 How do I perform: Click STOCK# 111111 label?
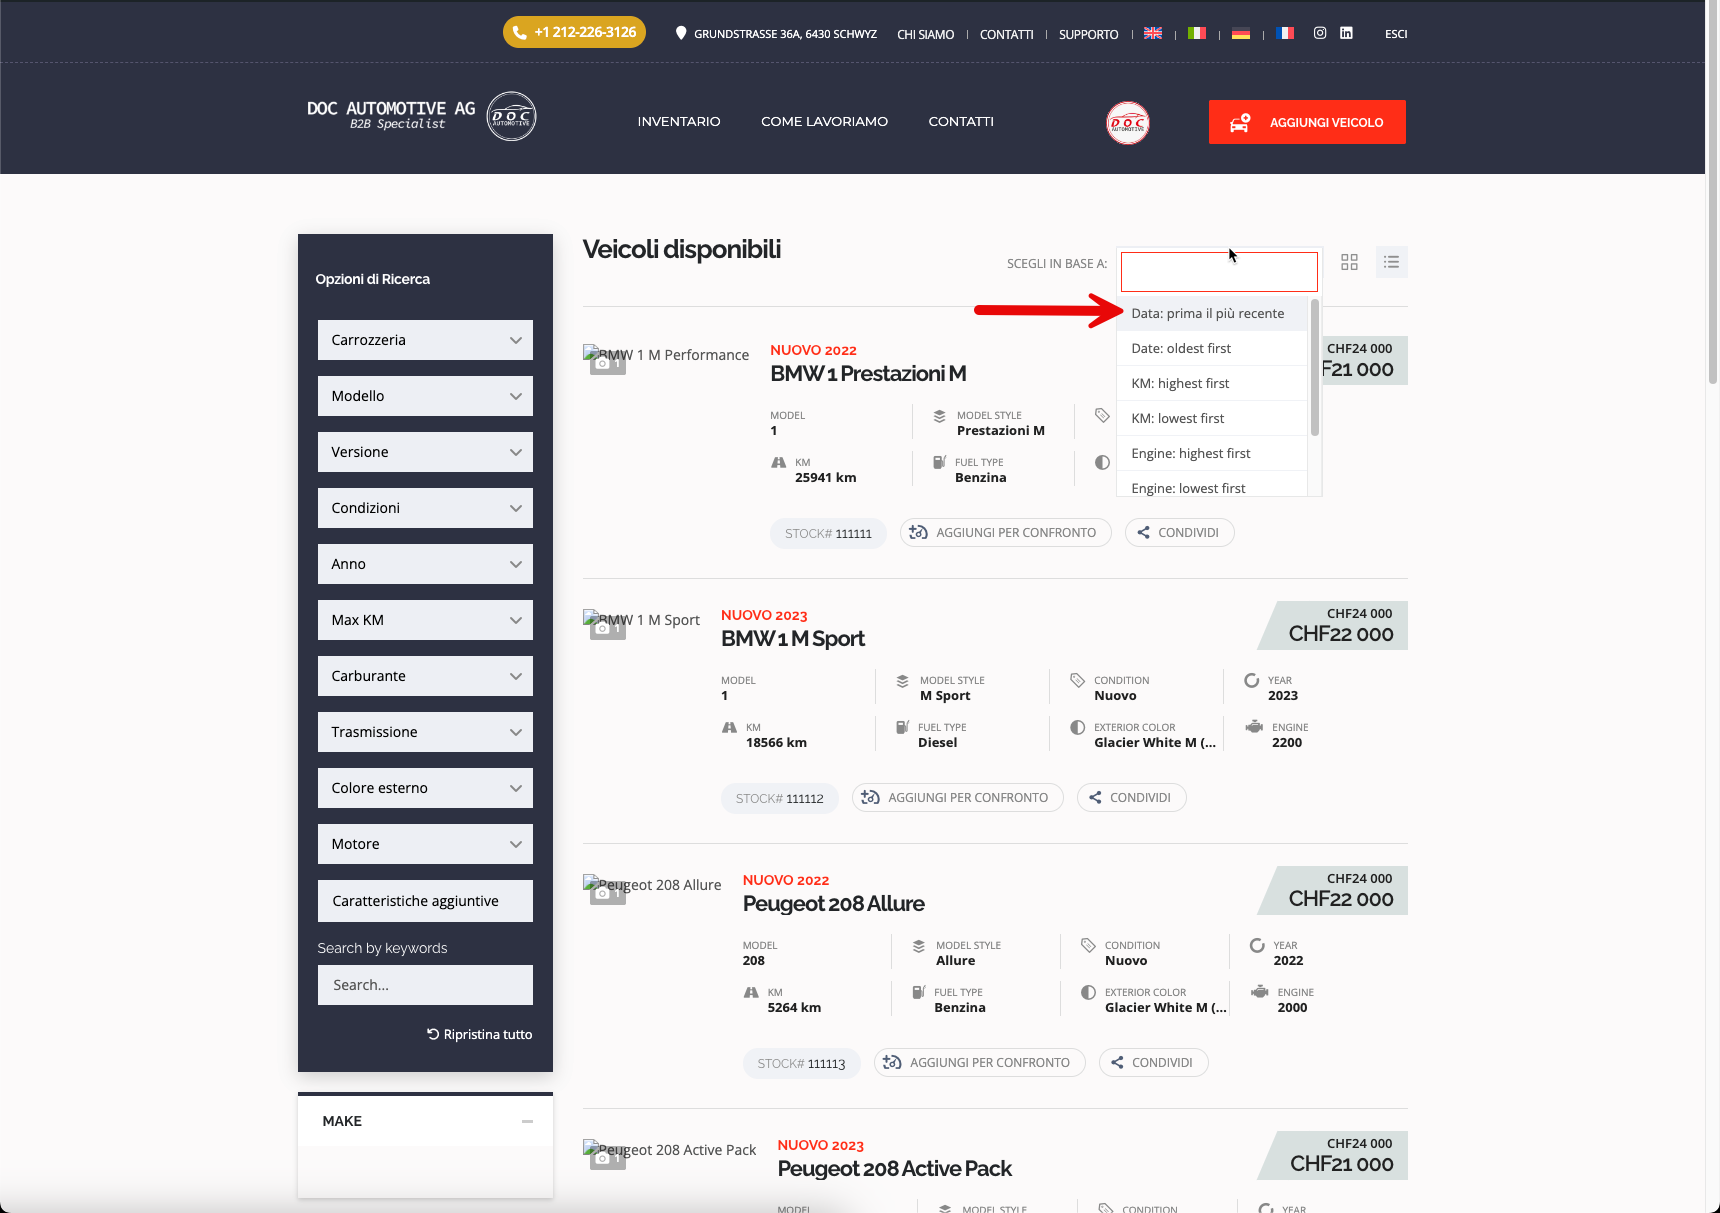[828, 533]
